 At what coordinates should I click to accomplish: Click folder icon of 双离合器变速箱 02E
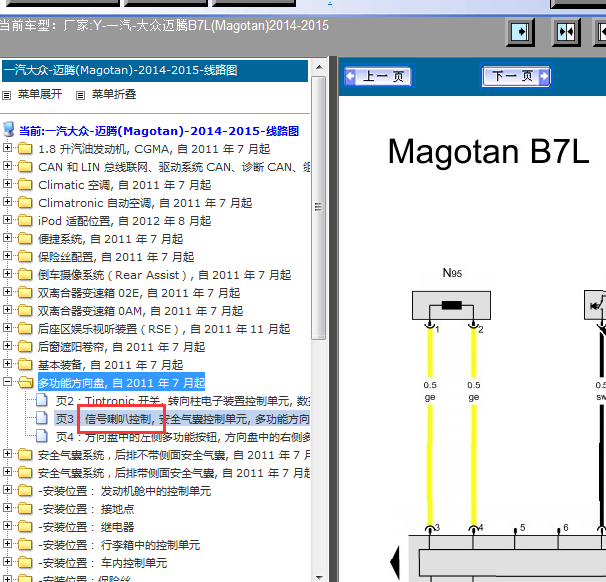25,293
